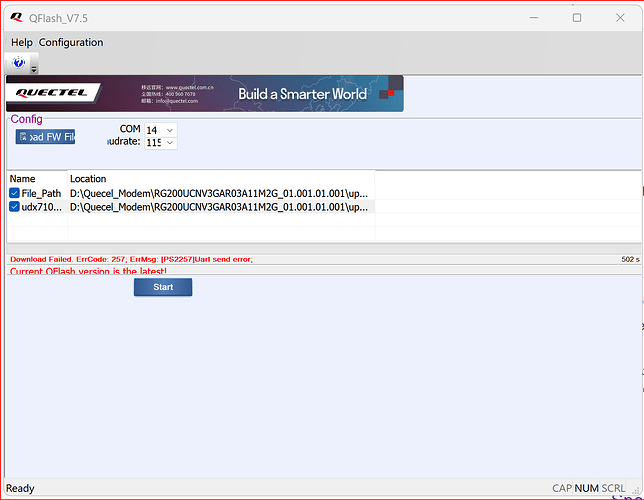Open the toolbar overflow arrow next to help icon

(x=33, y=69)
